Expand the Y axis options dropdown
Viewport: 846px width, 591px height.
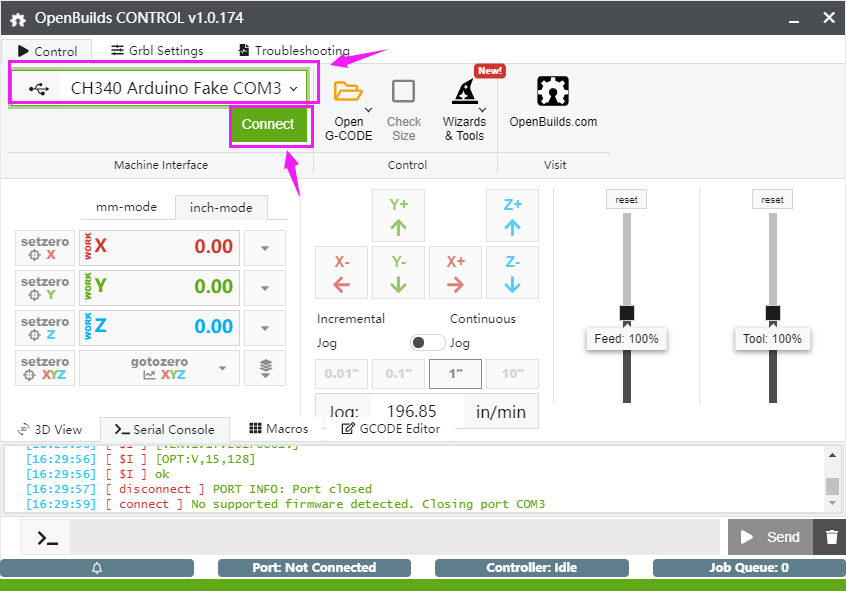coord(265,288)
